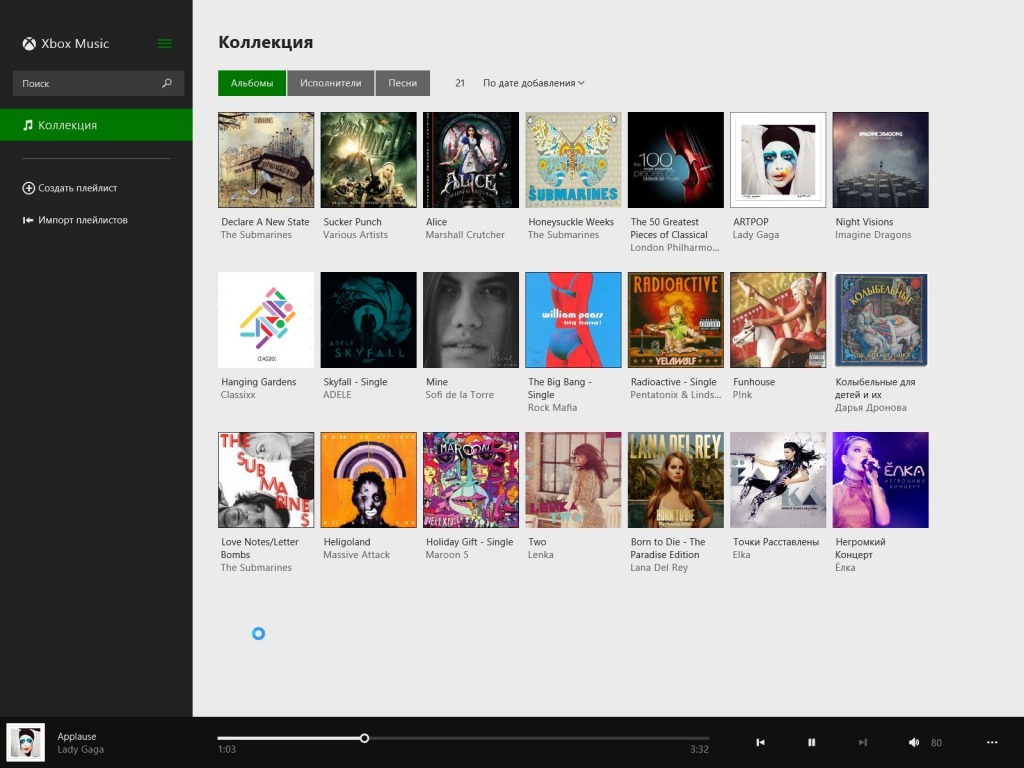1024x768 pixels.
Task: Click the playback progress slider handle
Action: [x=364, y=738]
